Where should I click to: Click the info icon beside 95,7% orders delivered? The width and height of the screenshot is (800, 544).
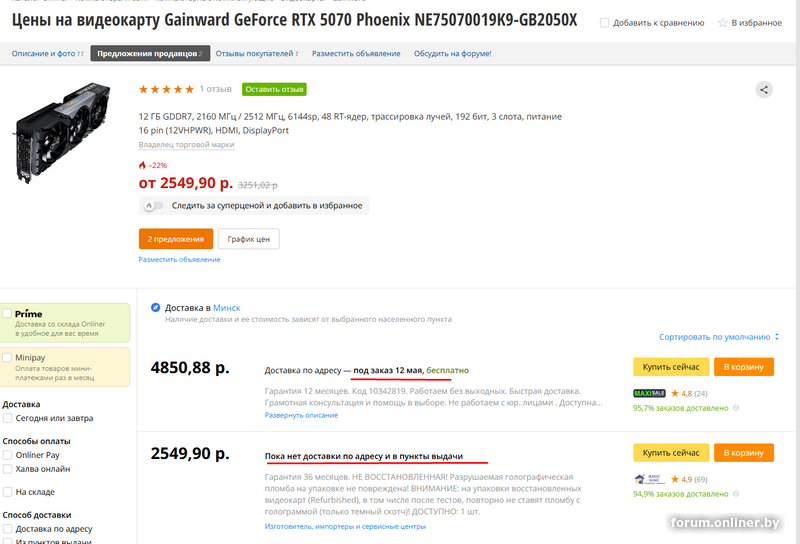[x=736, y=408]
